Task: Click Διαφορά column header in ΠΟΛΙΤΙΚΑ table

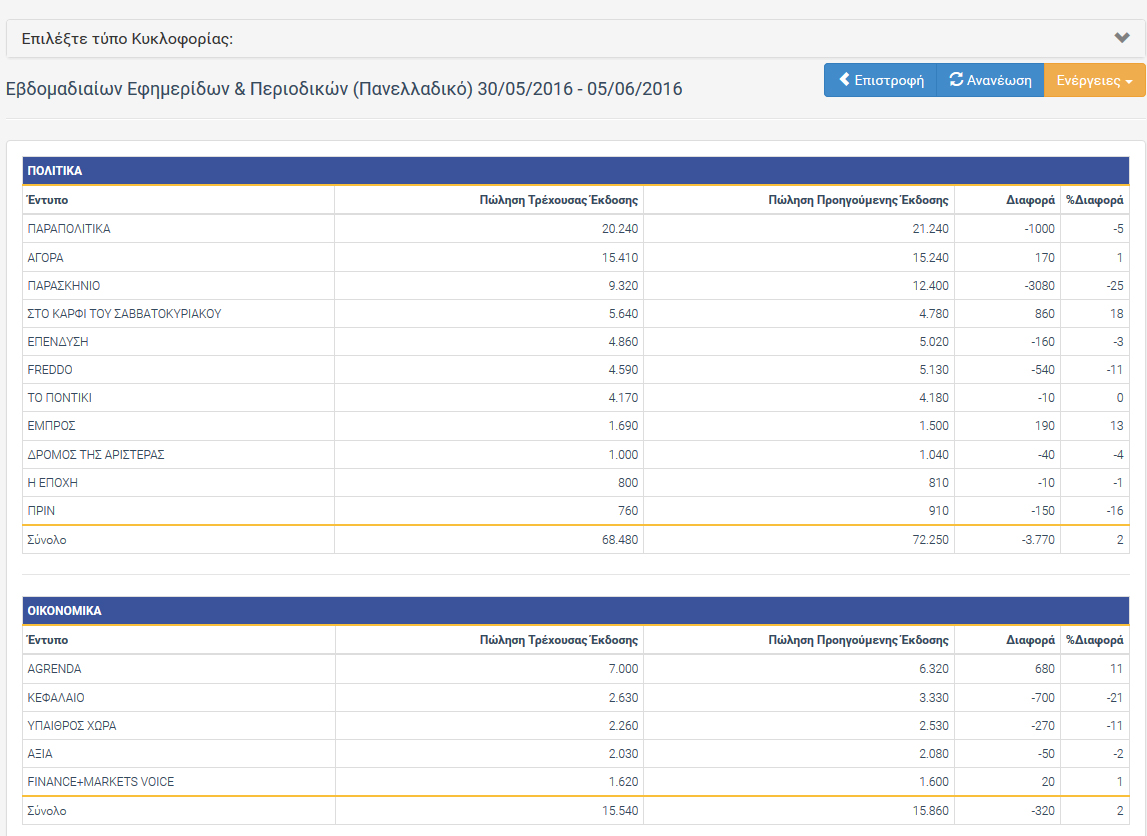Action: [x=1030, y=200]
